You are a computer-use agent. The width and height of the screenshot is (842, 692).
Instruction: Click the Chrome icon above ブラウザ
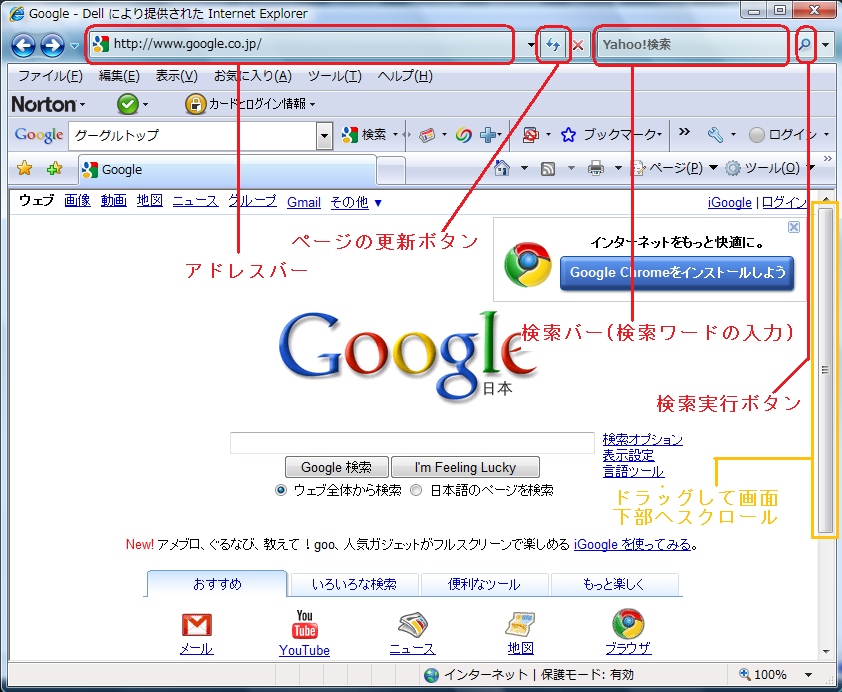(x=628, y=624)
